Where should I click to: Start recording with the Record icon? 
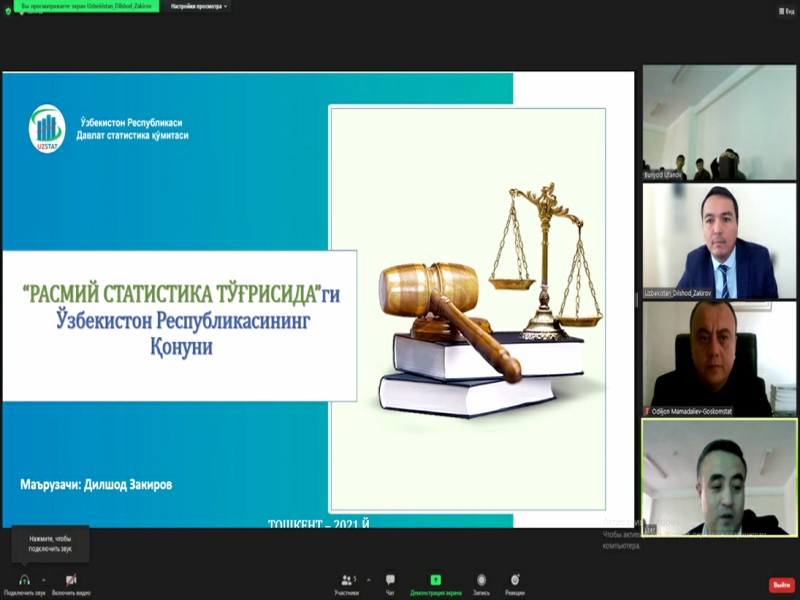481,581
